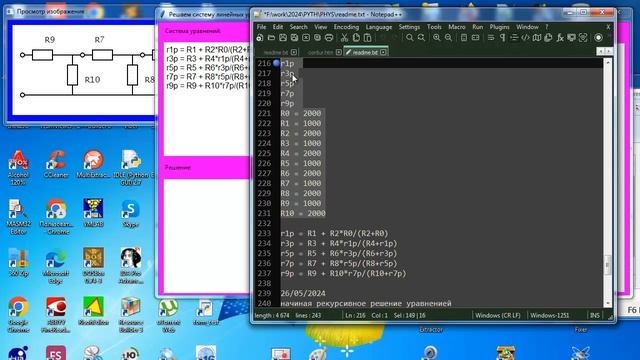
Task: Click the Record Macro circle icon
Action: coord(598,38)
